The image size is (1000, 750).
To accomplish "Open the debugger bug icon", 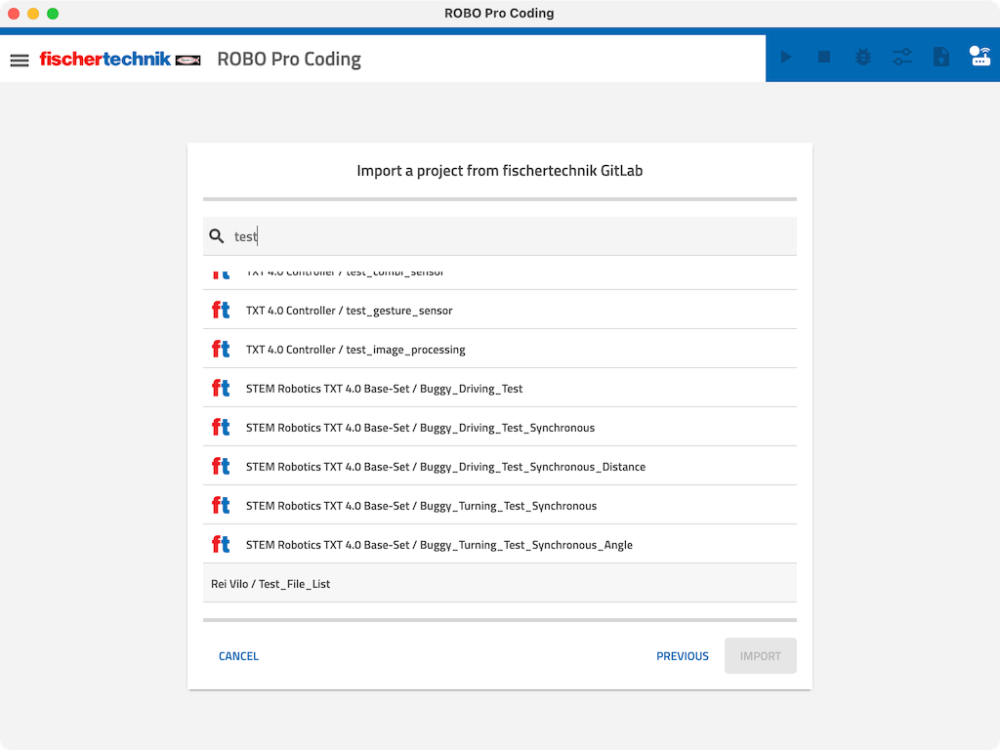I will coord(863,58).
